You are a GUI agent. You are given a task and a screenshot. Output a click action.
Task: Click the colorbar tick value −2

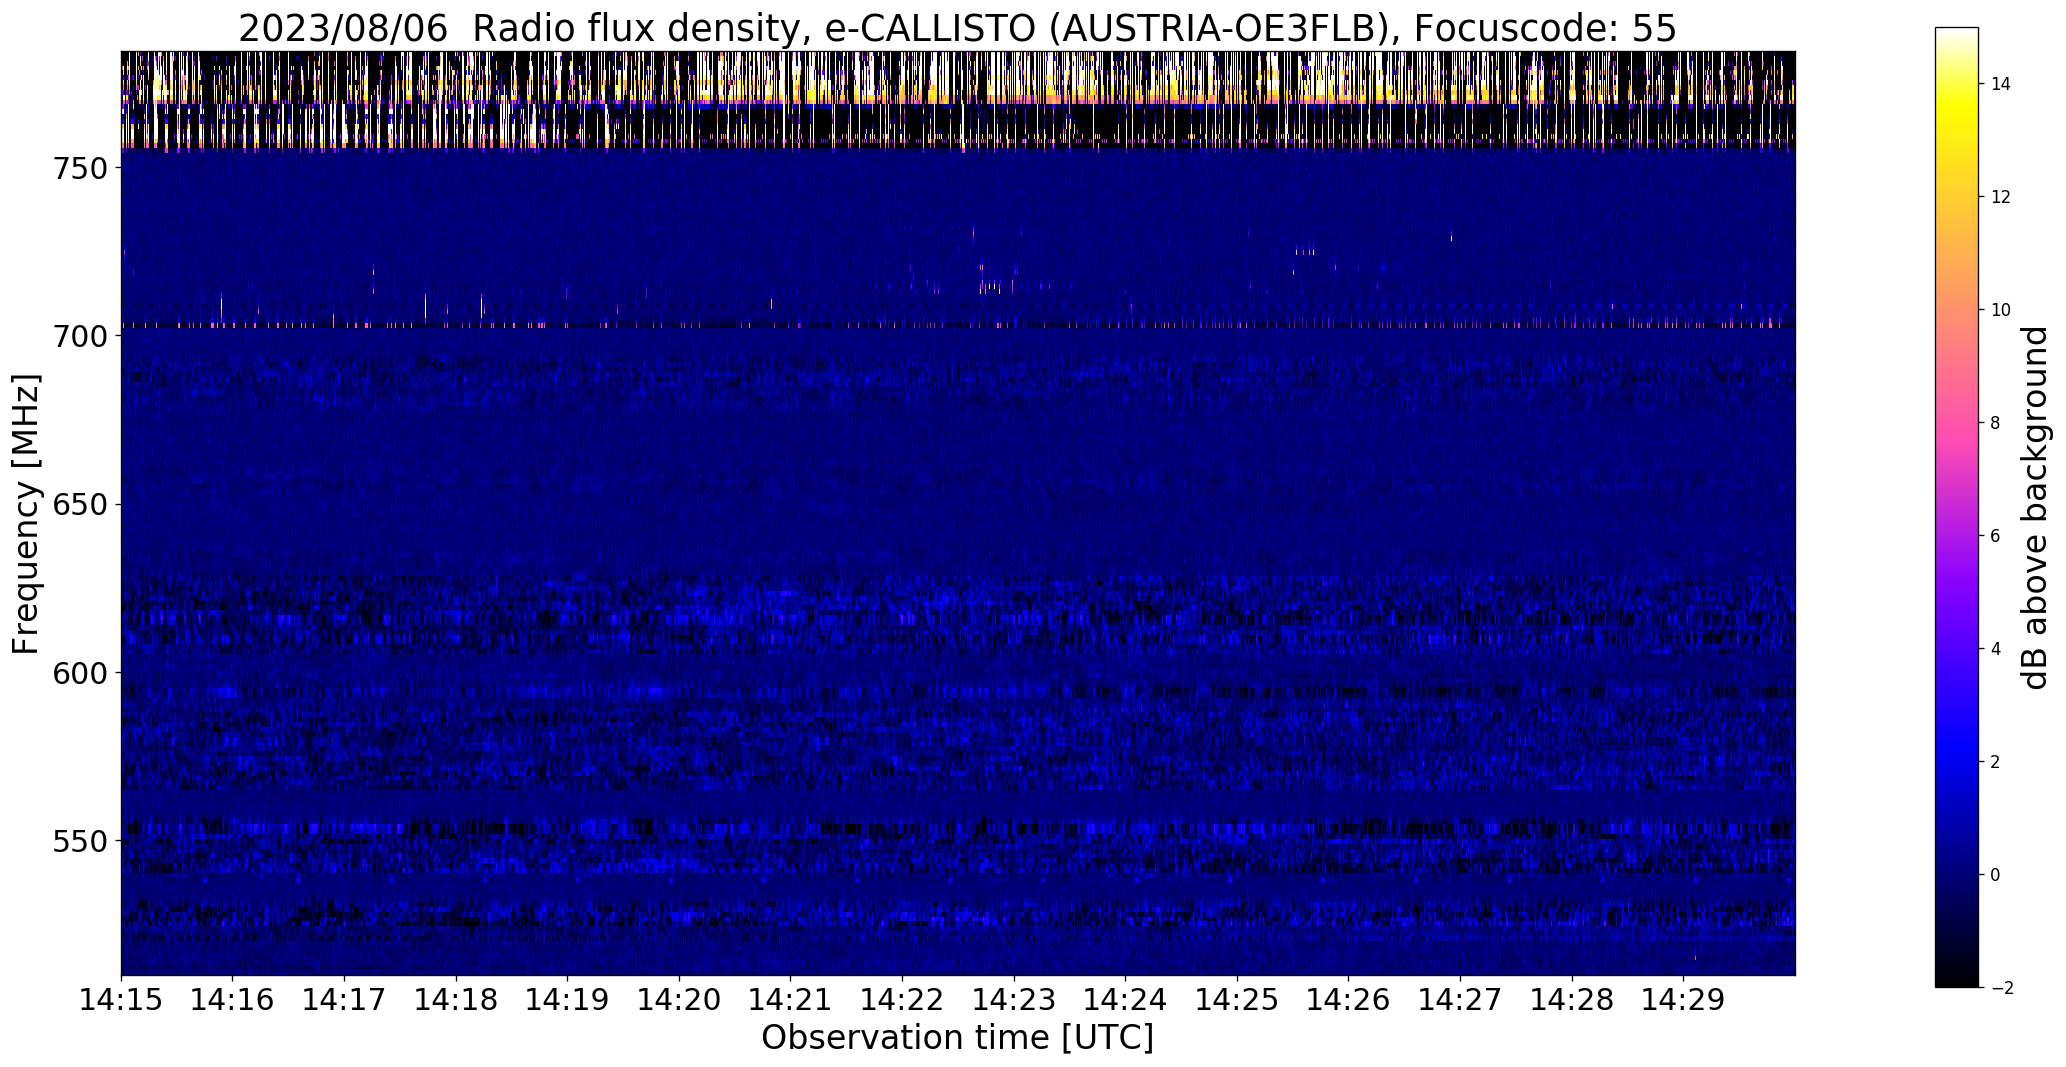click(x=2000, y=988)
